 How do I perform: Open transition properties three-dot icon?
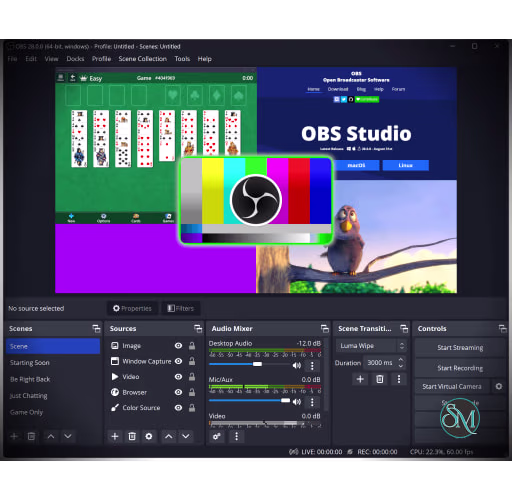point(399,379)
